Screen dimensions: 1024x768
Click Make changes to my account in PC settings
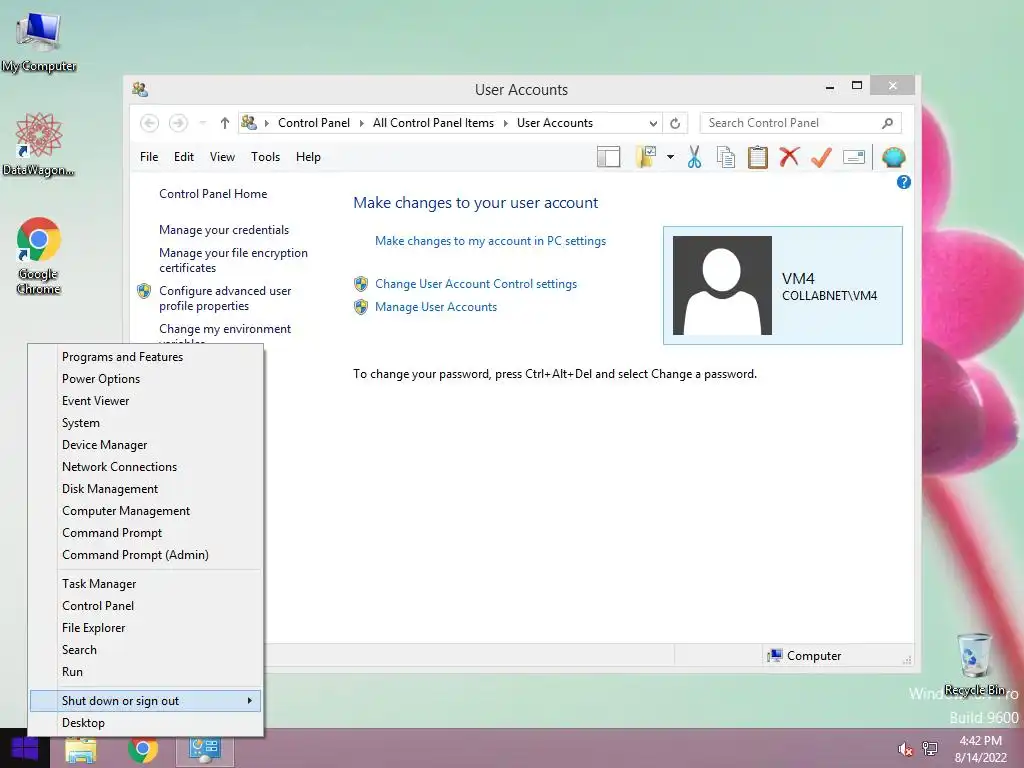click(x=490, y=241)
